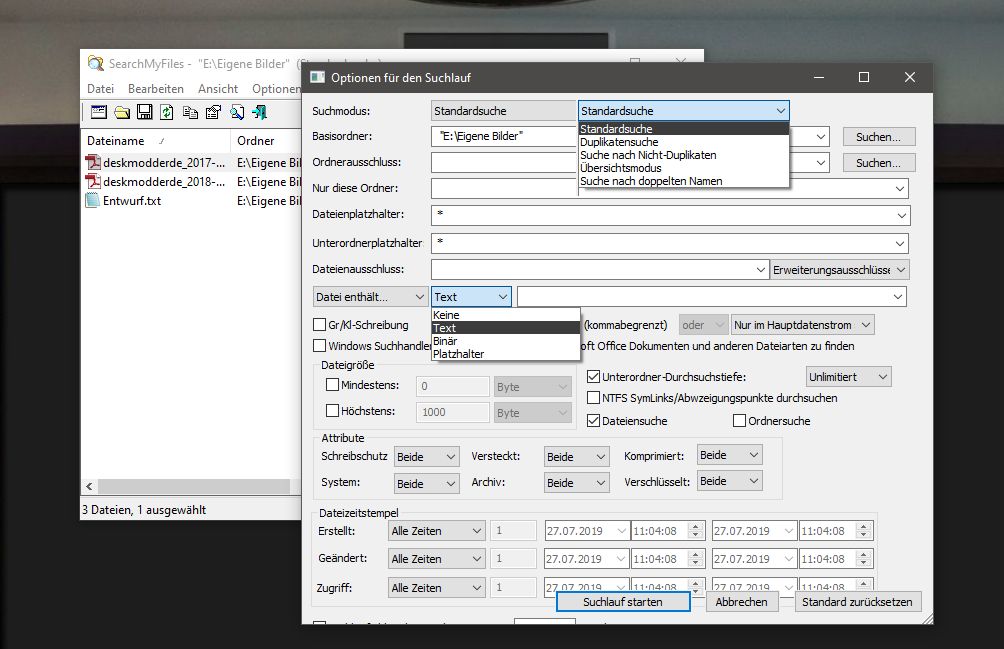Open the Ansicht menu

(x=218, y=89)
